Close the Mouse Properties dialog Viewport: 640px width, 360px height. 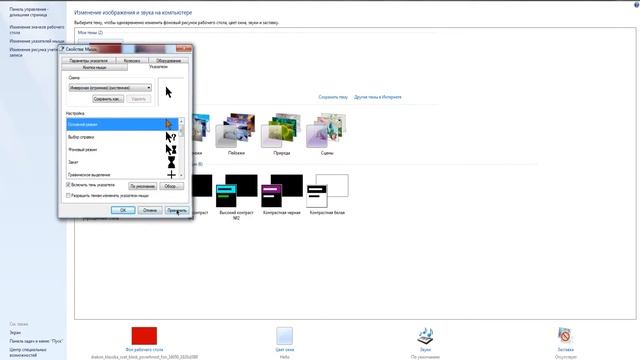[184, 49]
